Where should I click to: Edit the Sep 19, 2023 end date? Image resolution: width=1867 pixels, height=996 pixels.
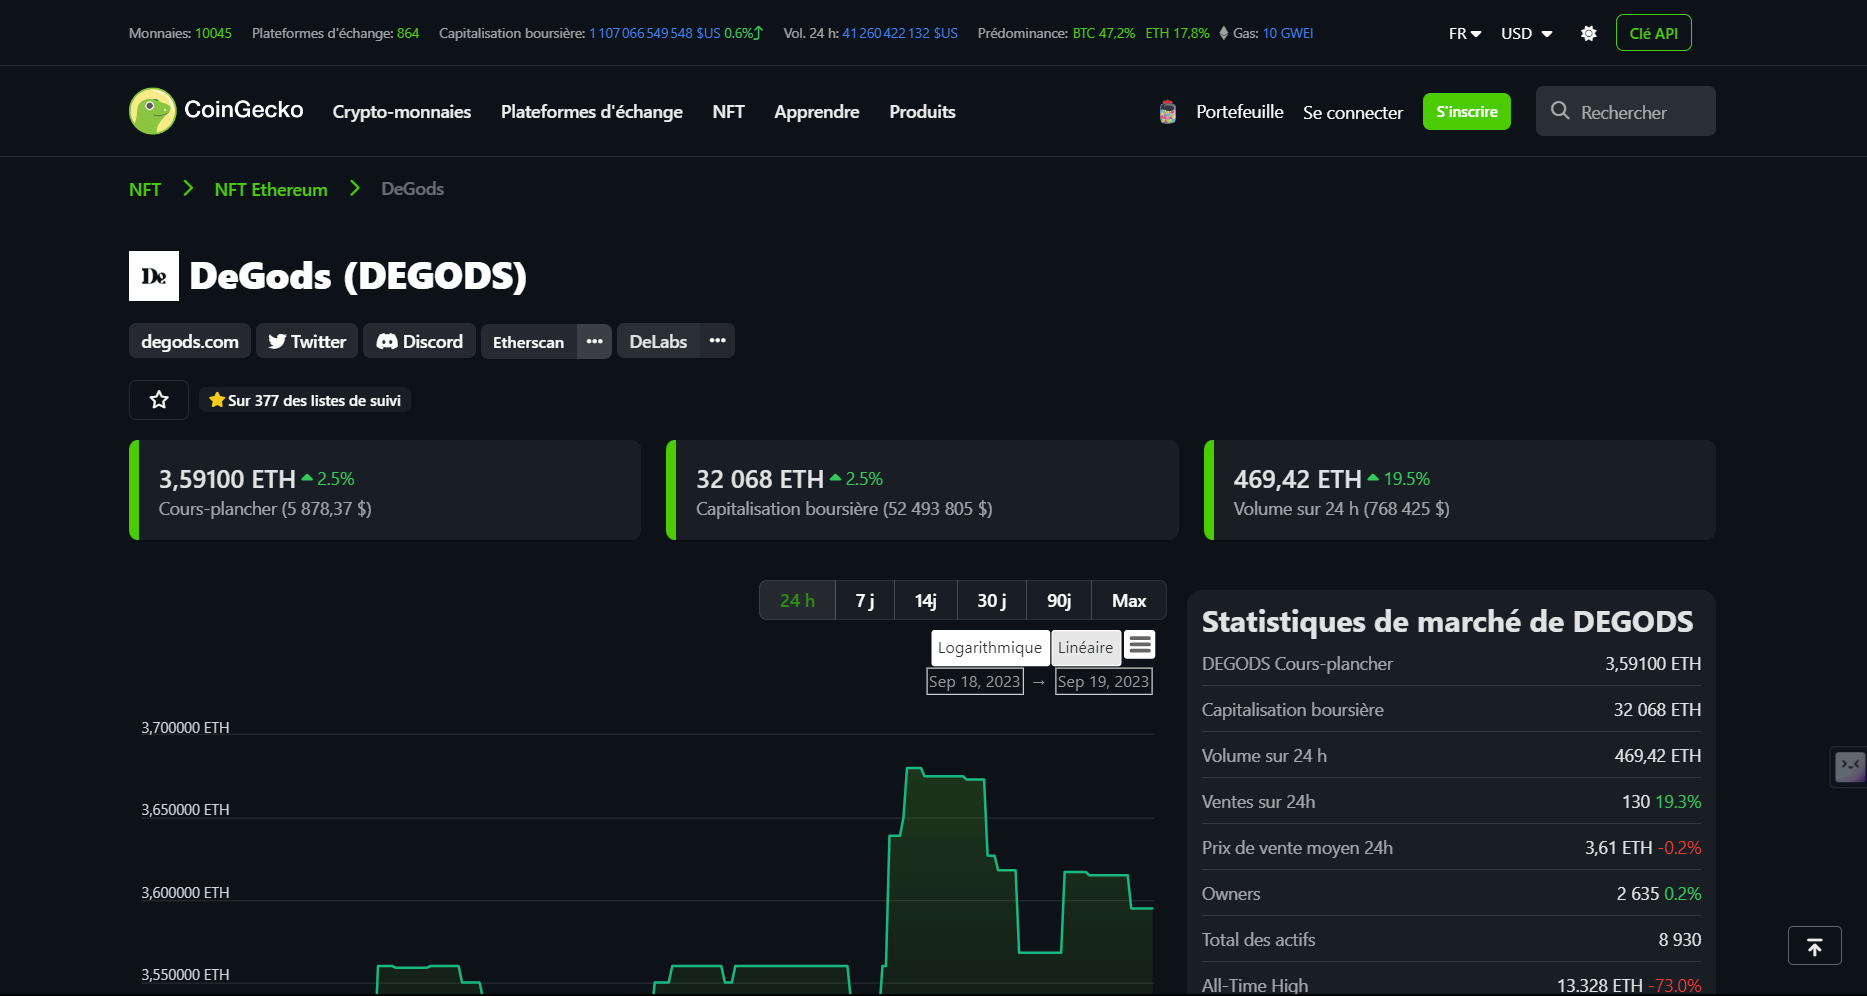(1104, 681)
